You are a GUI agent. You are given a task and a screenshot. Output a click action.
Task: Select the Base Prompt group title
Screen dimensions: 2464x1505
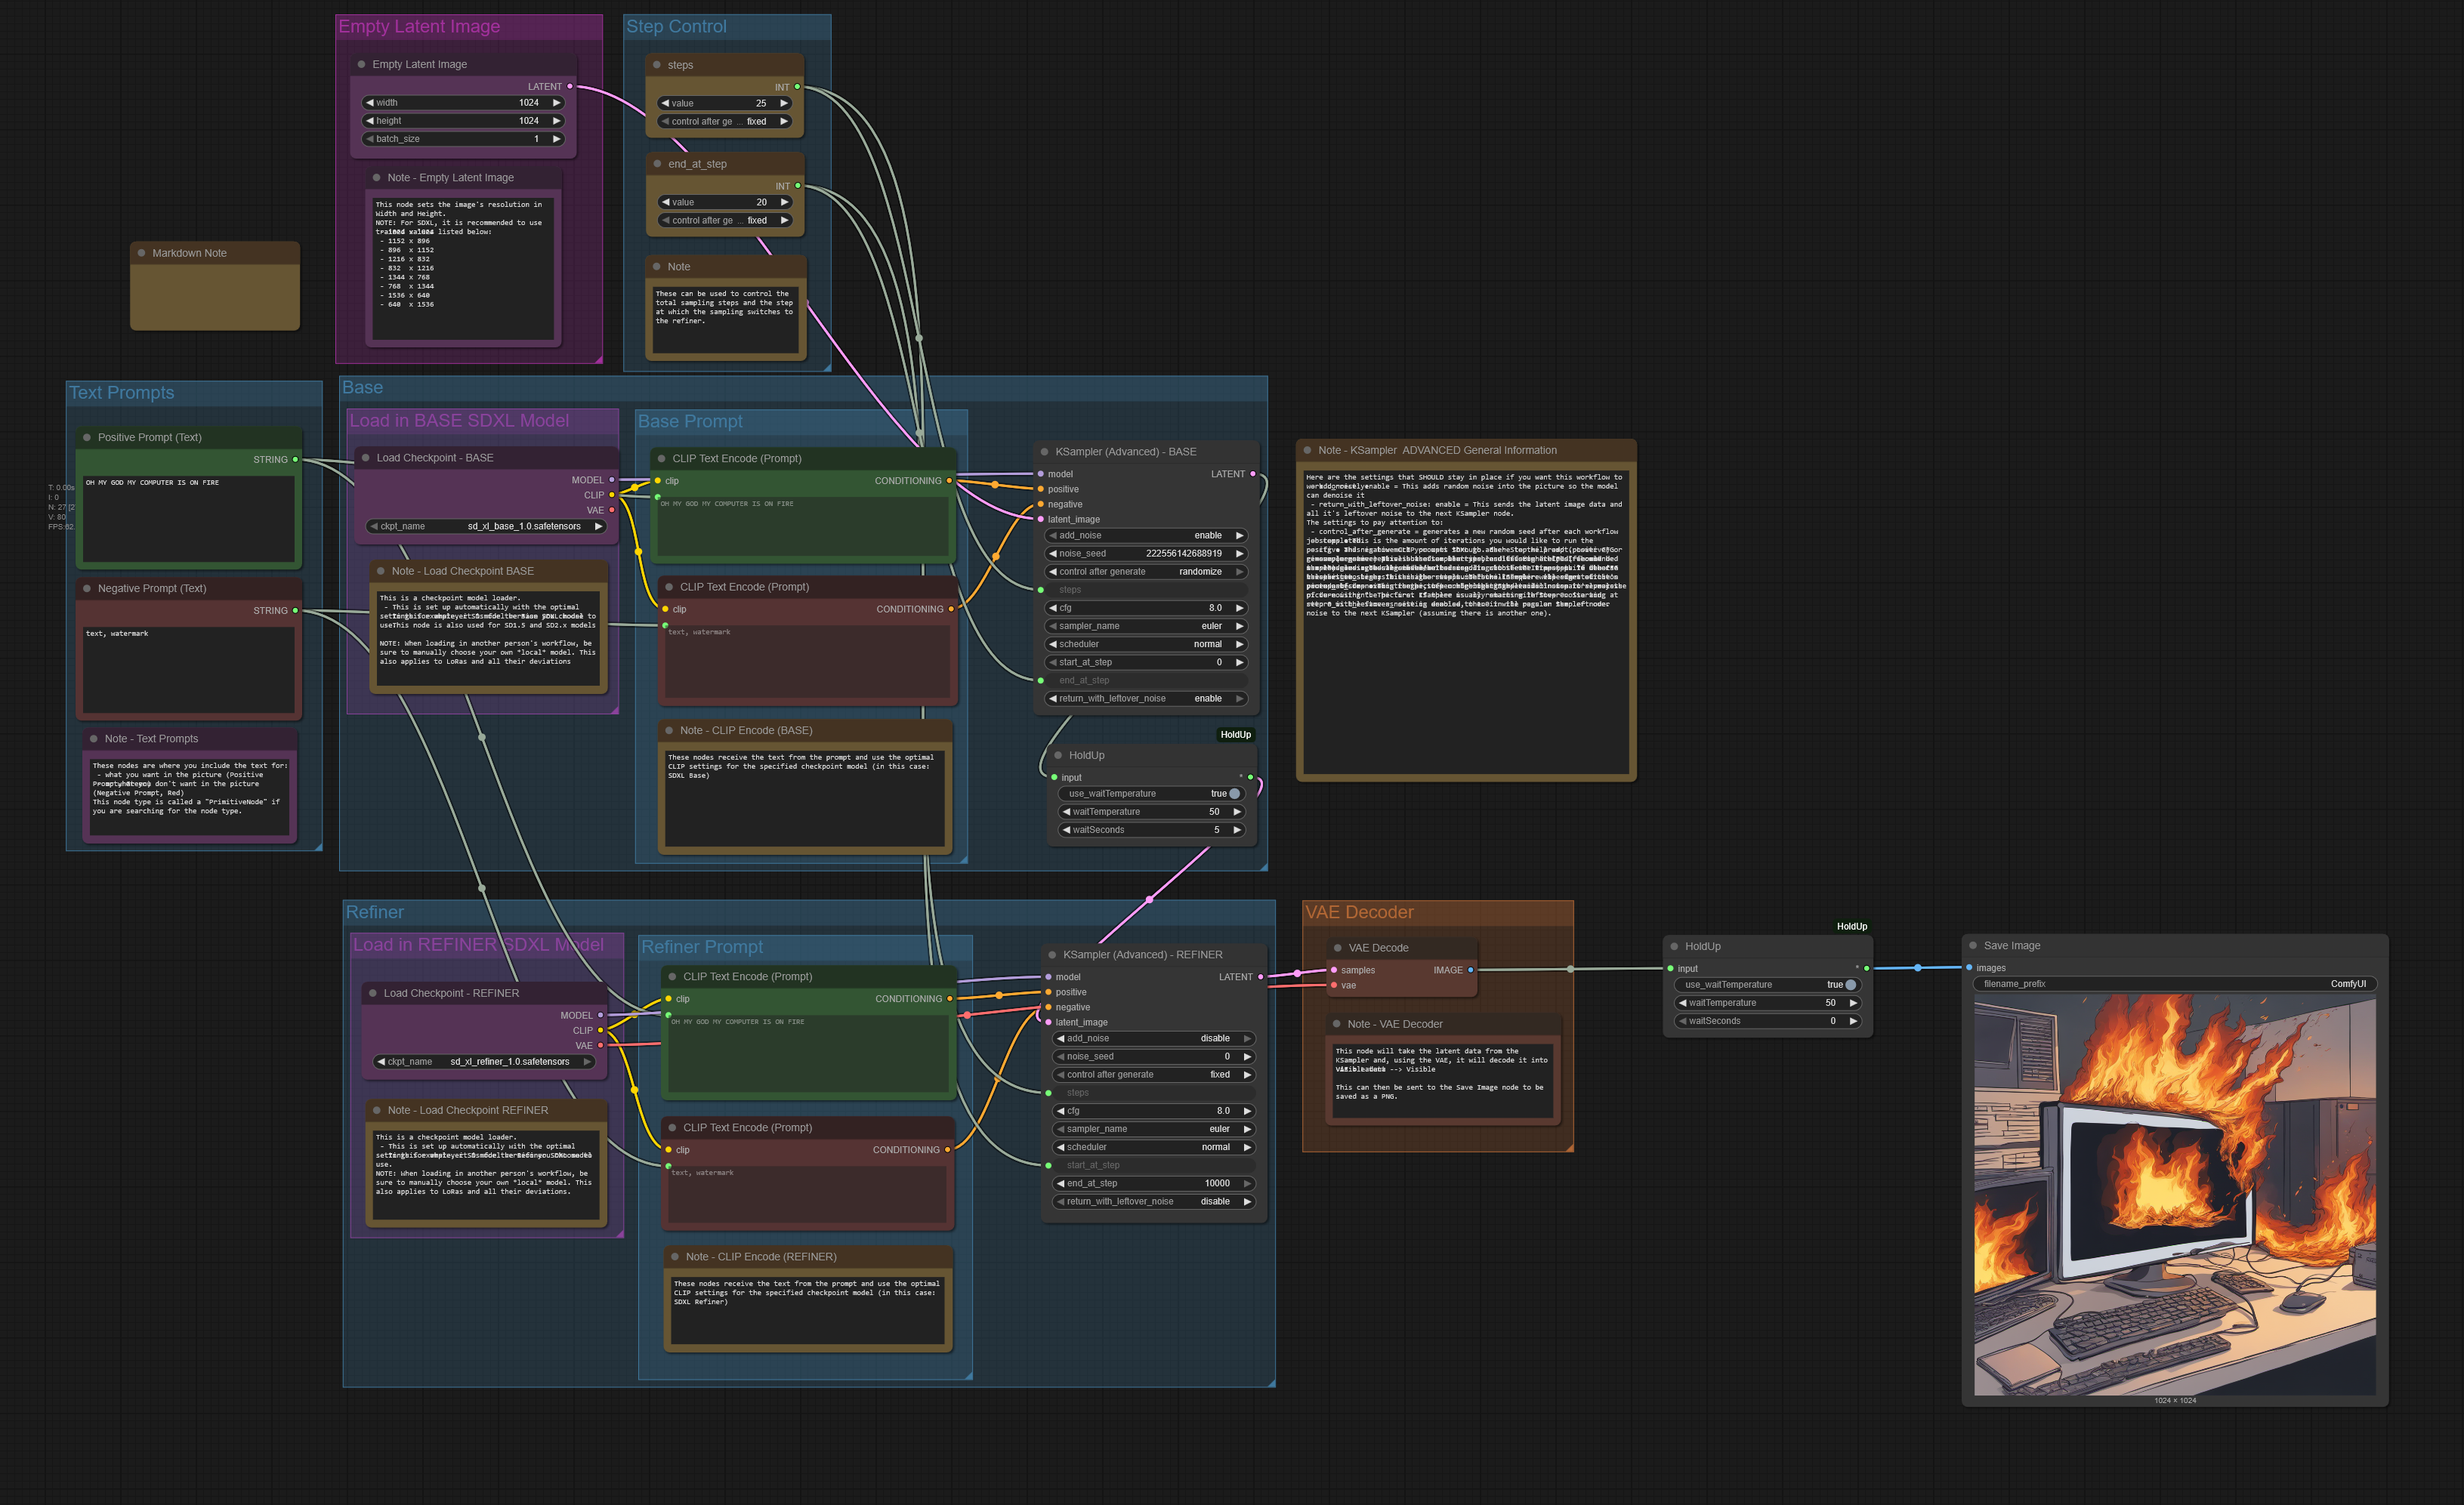(690, 421)
